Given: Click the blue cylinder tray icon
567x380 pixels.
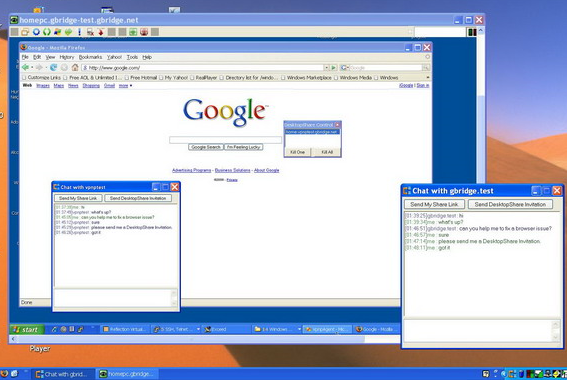Looking at the screenshot, I should tap(521, 374).
